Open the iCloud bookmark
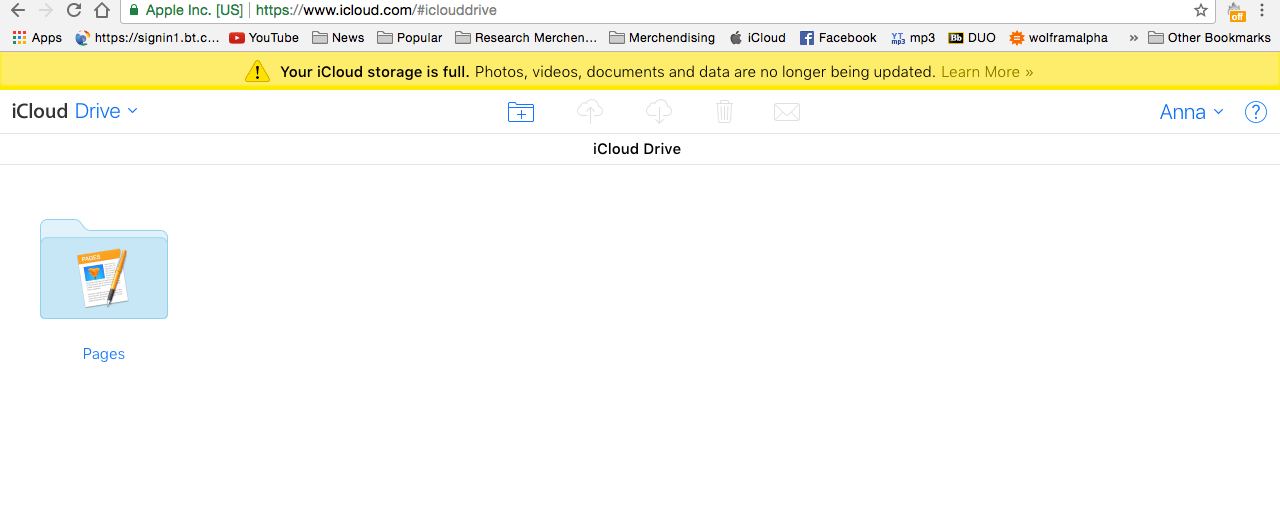Viewport: 1280px width, 529px height. (x=758, y=38)
